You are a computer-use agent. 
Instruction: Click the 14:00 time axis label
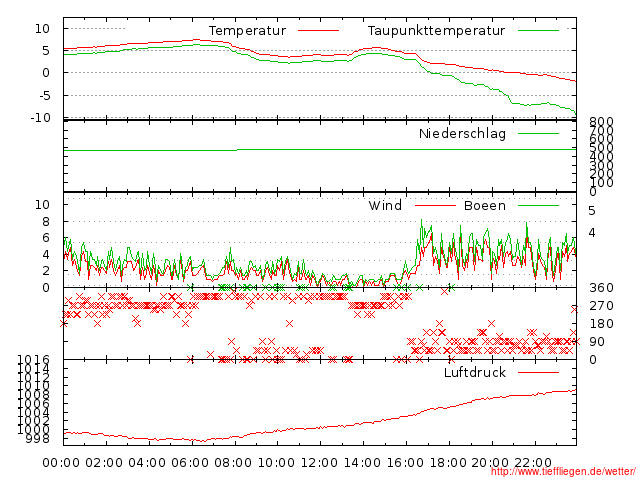[362, 463]
